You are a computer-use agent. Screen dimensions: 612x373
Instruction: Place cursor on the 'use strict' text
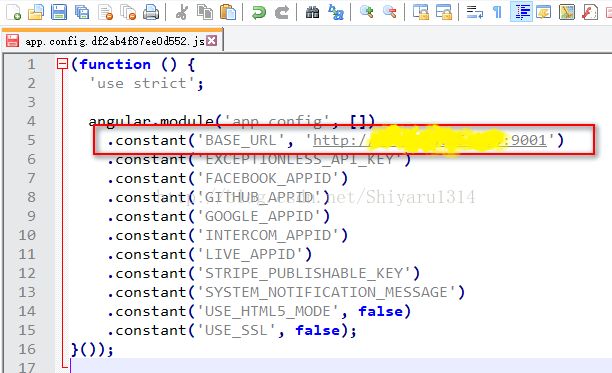click(142, 83)
